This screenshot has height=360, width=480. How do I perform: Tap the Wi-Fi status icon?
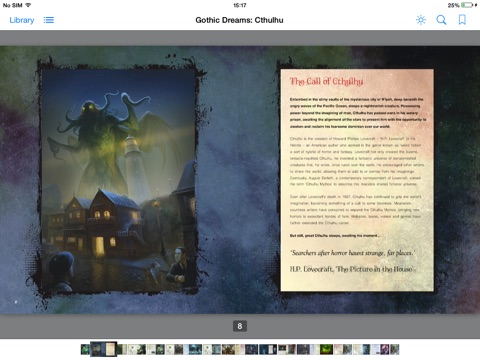(28, 5)
